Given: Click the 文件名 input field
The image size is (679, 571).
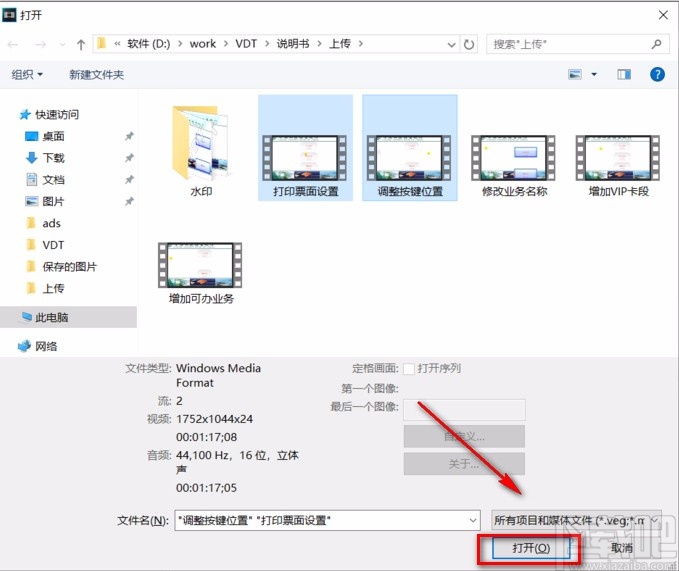Looking at the screenshot, I should (327, 520).
